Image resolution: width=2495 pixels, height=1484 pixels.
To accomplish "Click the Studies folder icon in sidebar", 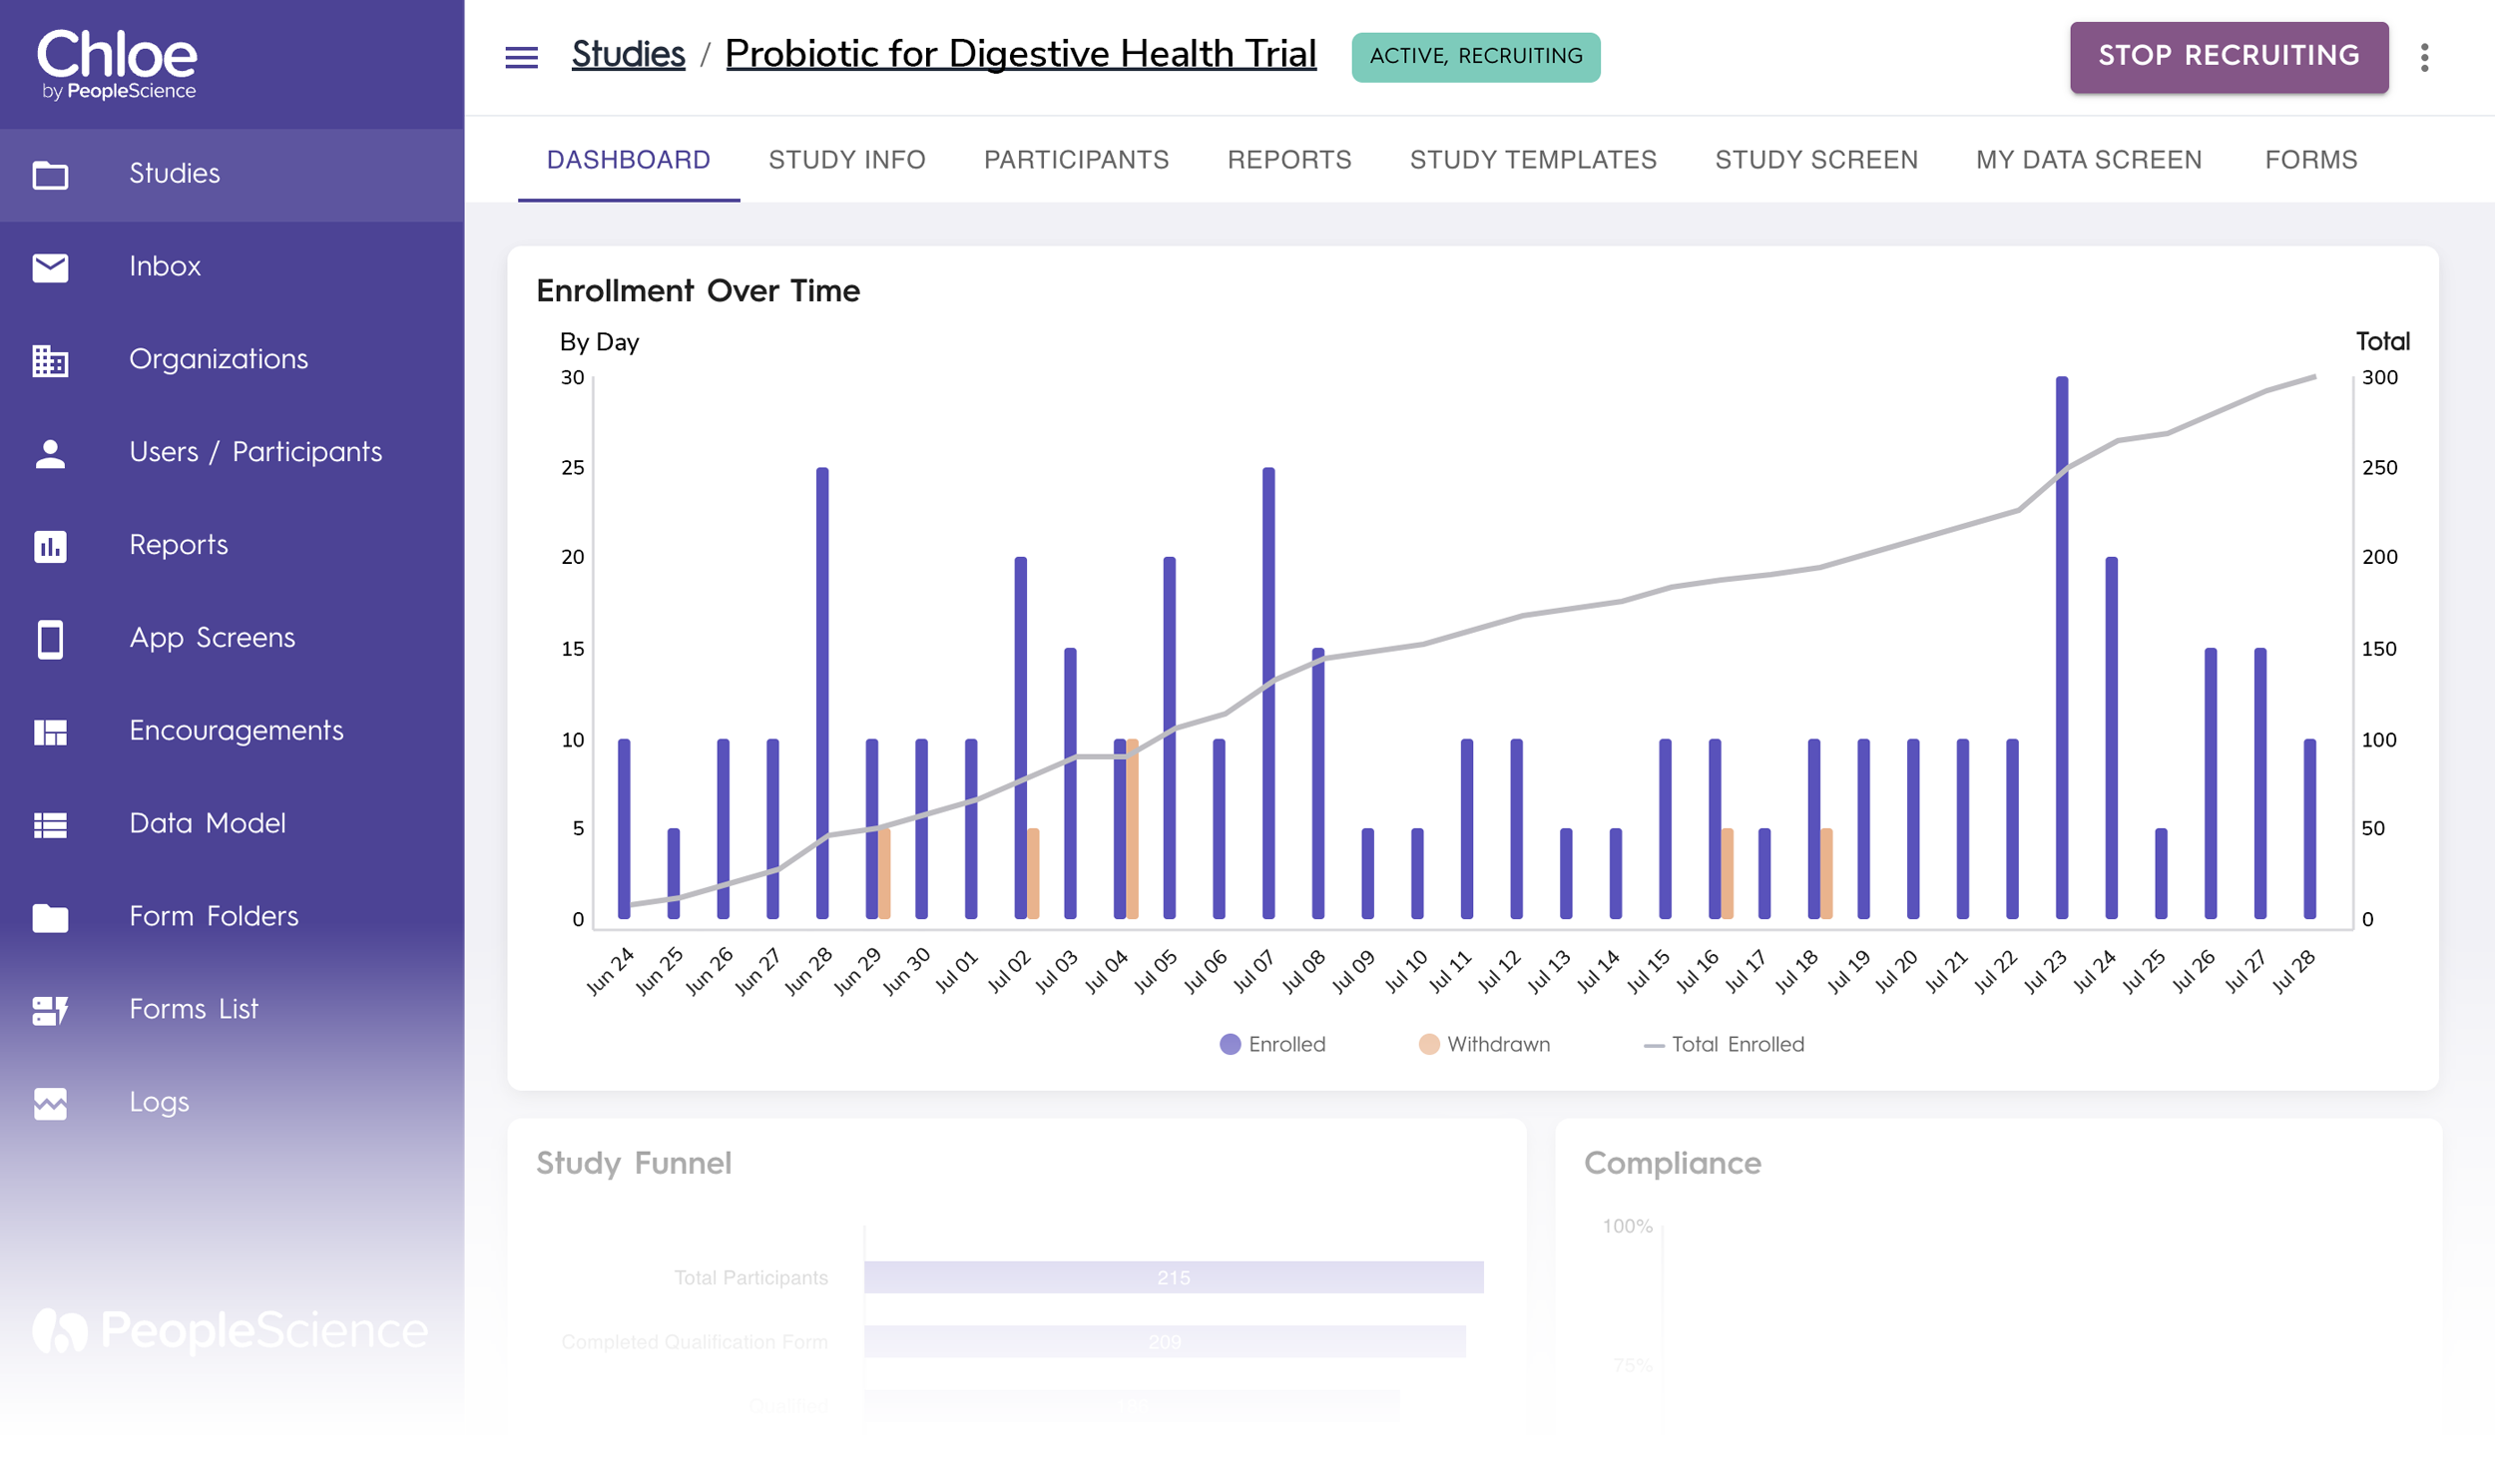I will (50, 175).
